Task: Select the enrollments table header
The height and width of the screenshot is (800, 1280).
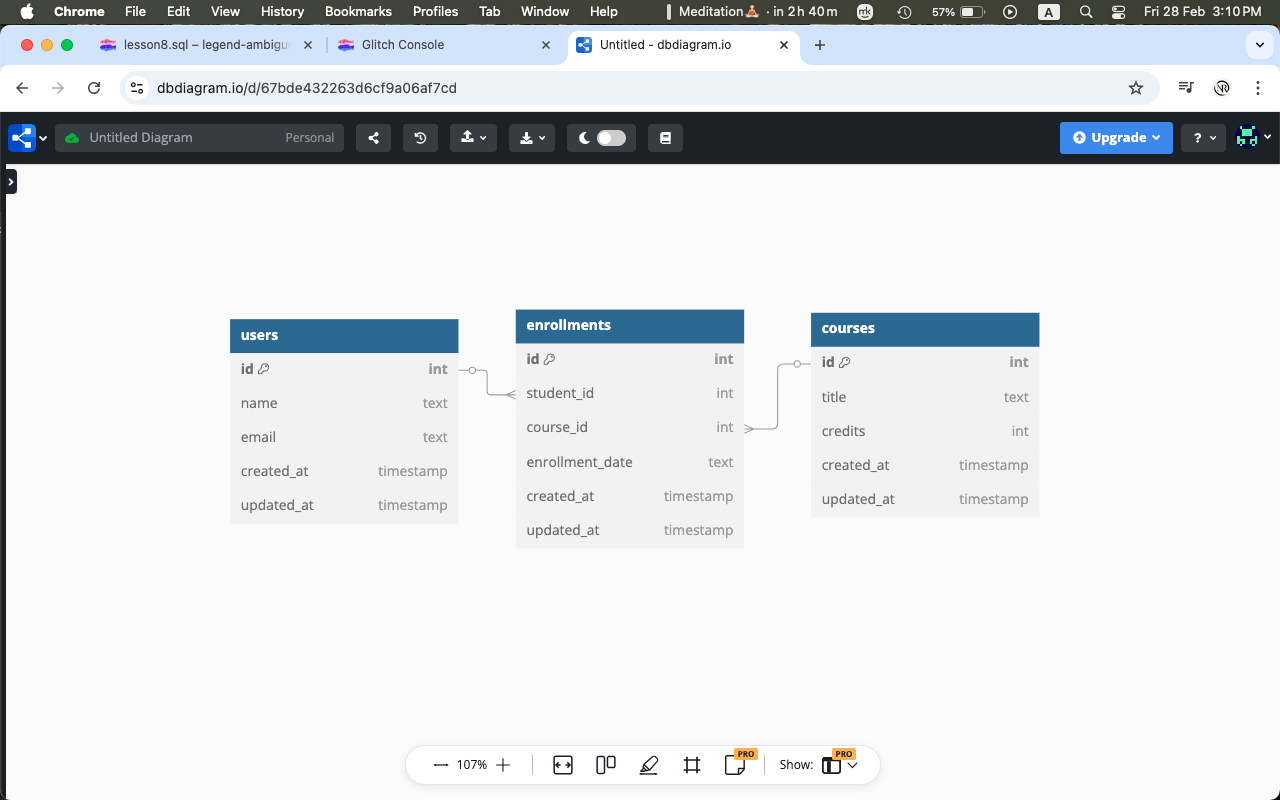Action: [629, 326]
